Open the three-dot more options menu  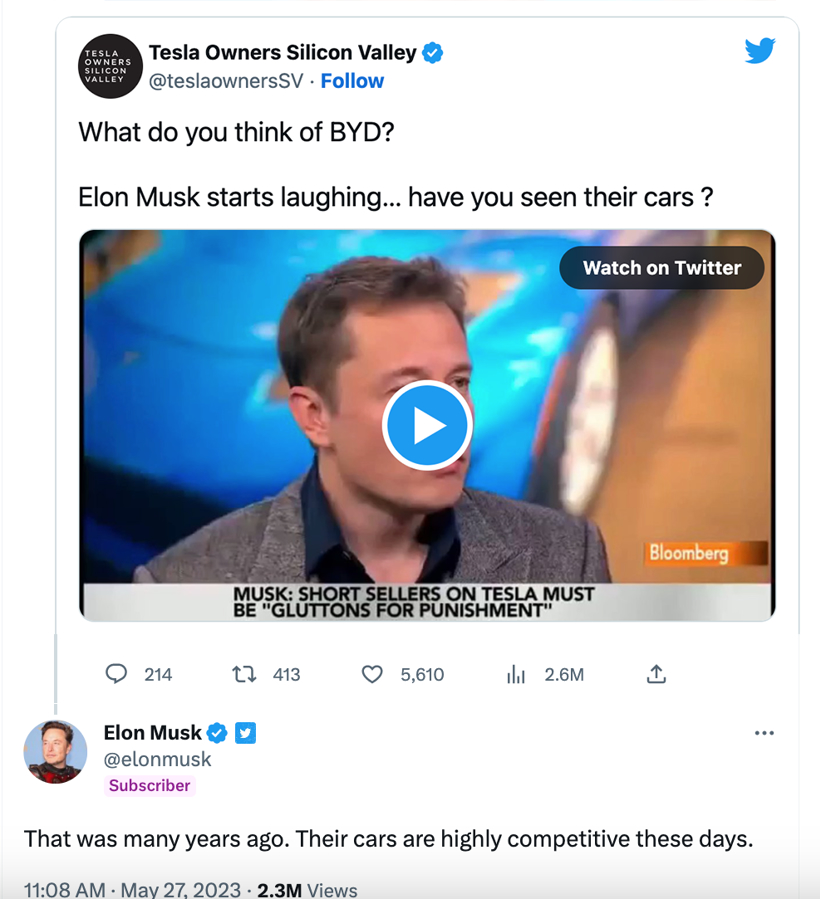click(764, 733)
